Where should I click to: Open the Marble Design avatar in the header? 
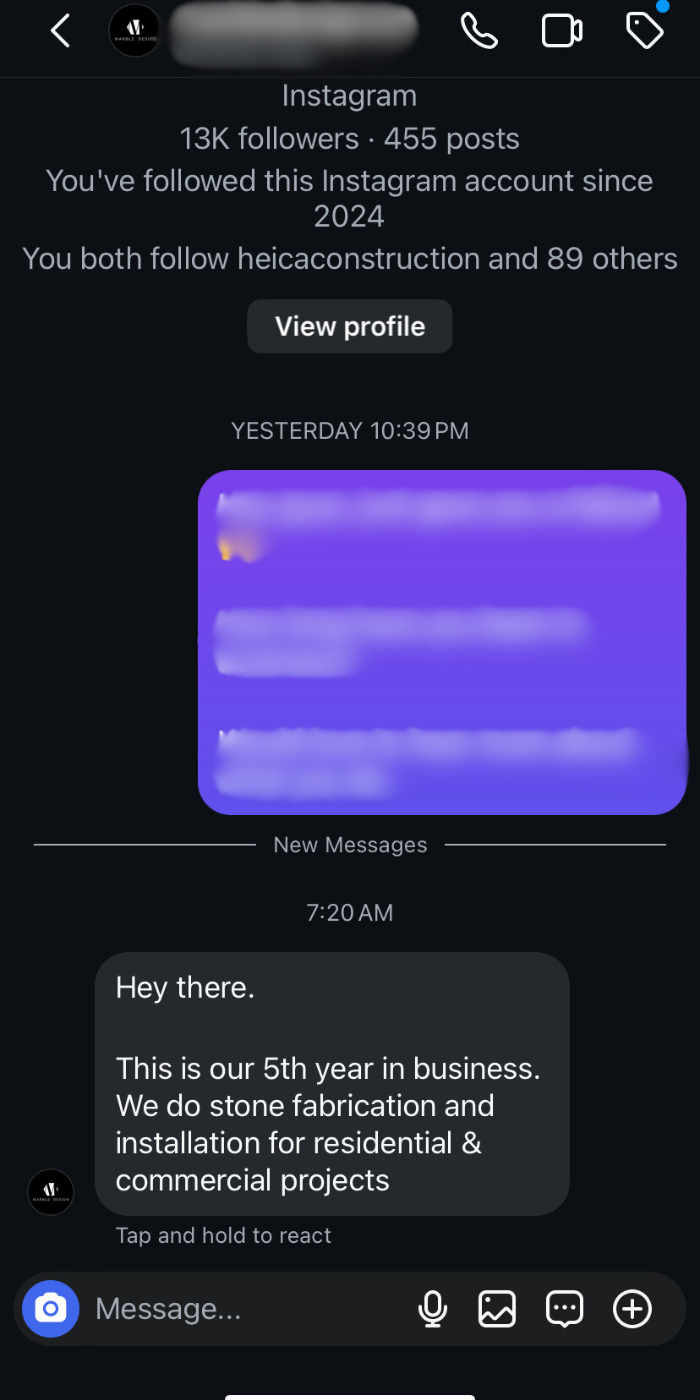pos(134,31)
